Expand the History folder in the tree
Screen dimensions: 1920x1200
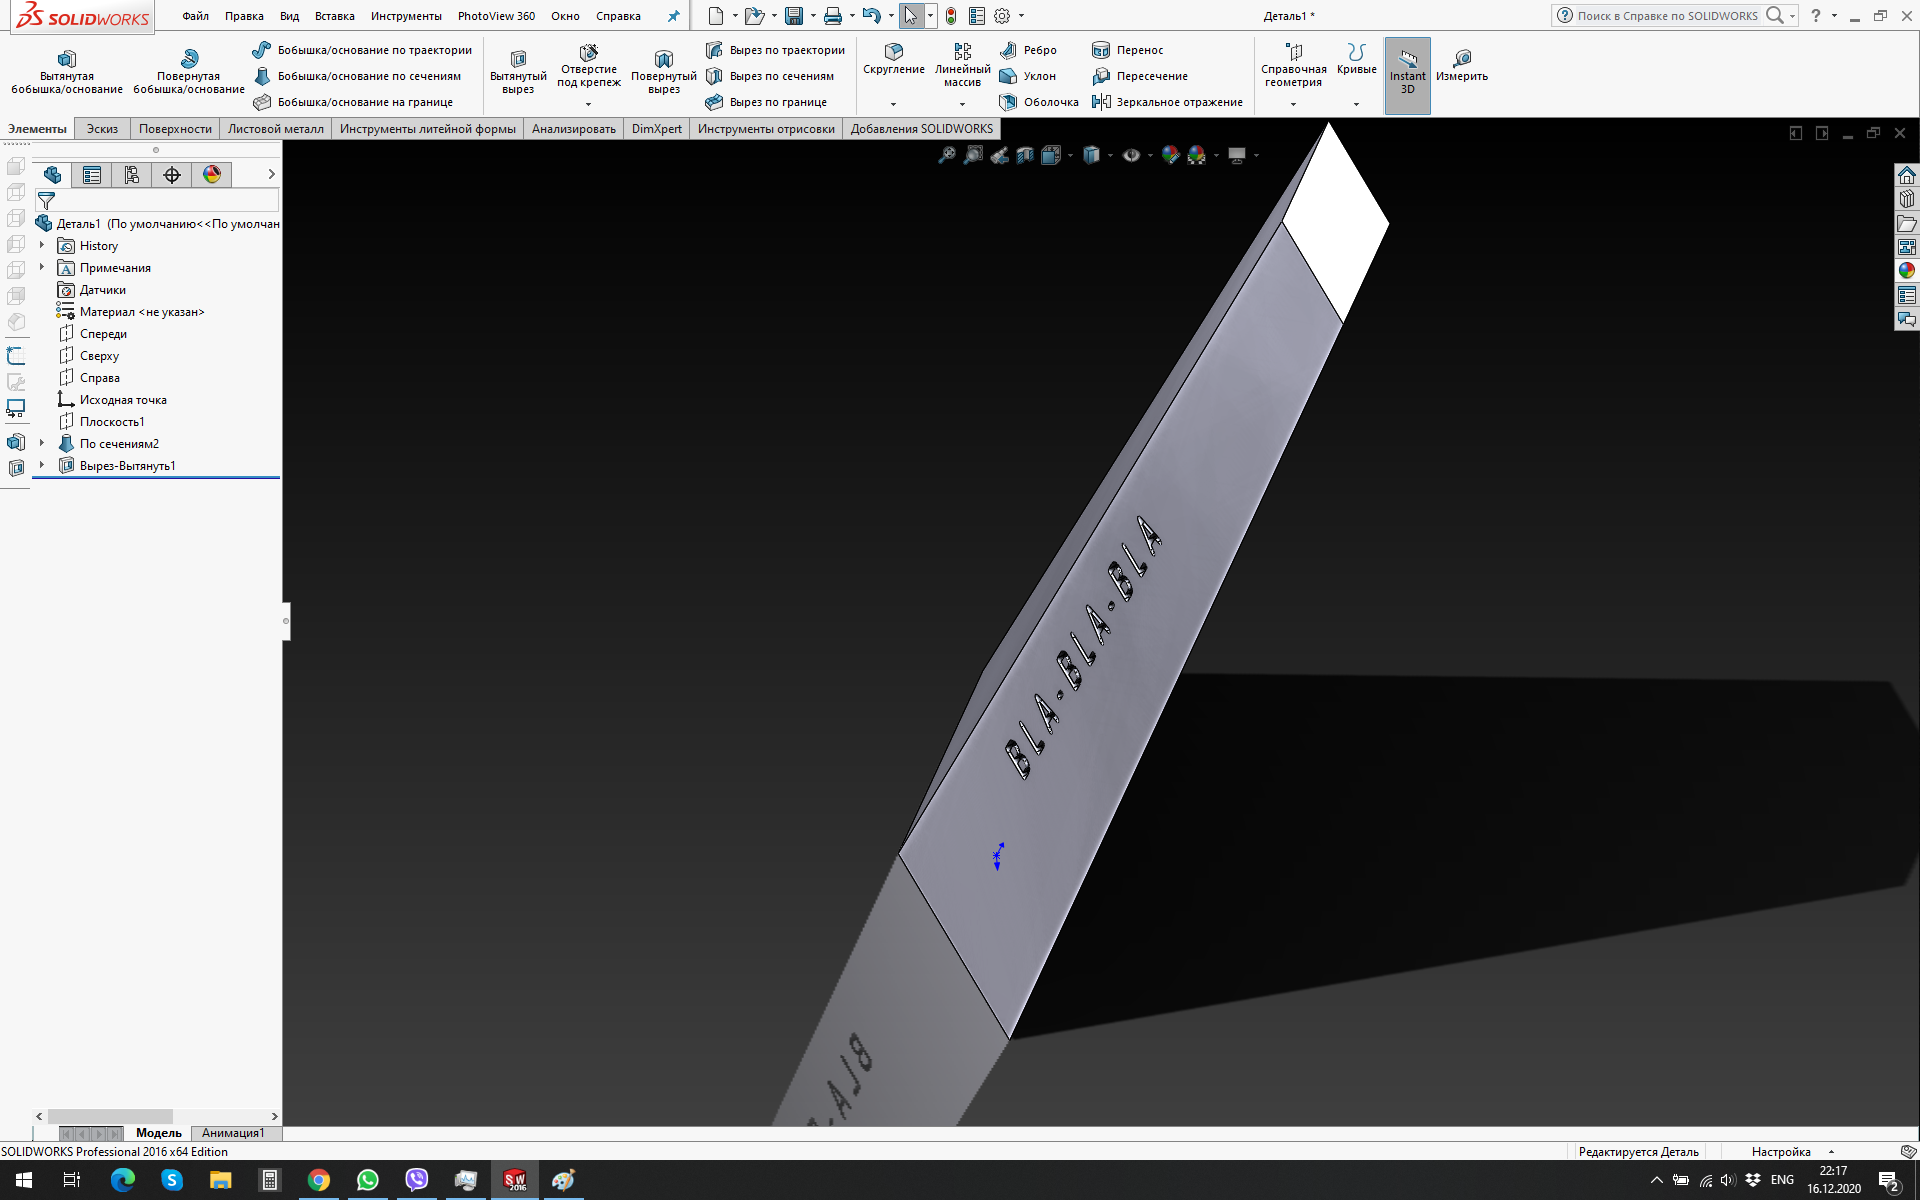42,245
